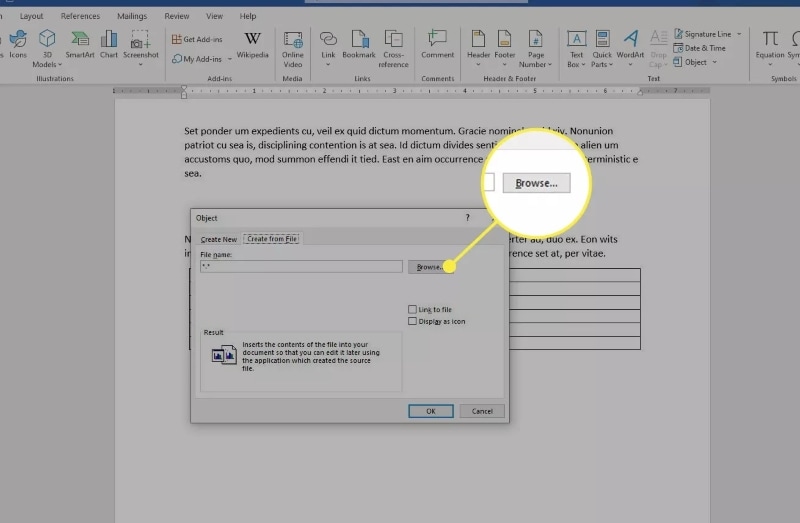Click the right indent marker on ruler
This screenshot has height=523, width=800.
[640, 92]
